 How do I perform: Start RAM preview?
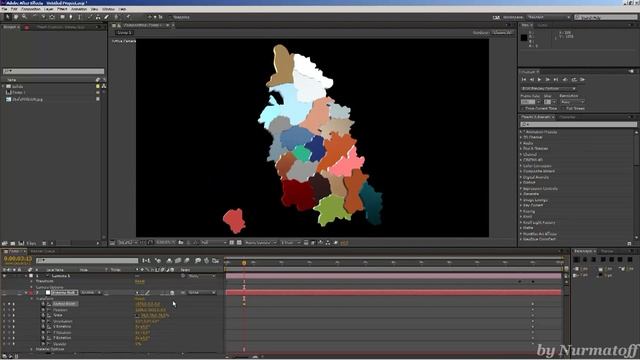point(582,80)
